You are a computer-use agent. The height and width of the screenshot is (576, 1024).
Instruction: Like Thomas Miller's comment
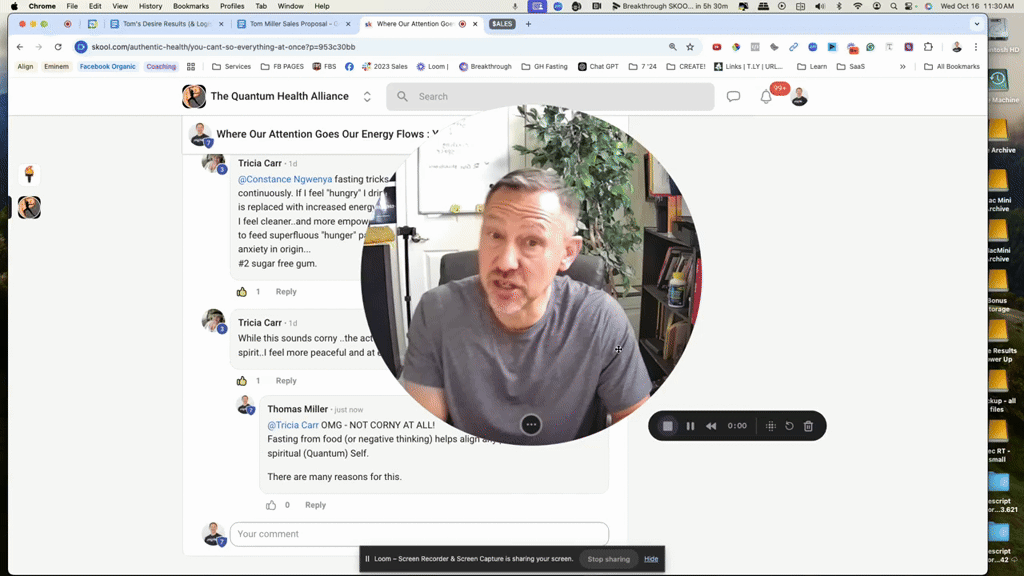point(271,505)
